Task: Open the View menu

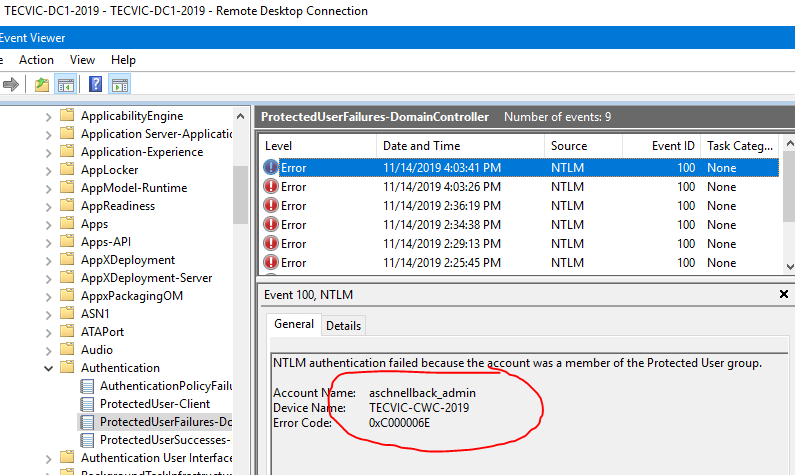Action: pyautogui.click(x=82, y=60)
